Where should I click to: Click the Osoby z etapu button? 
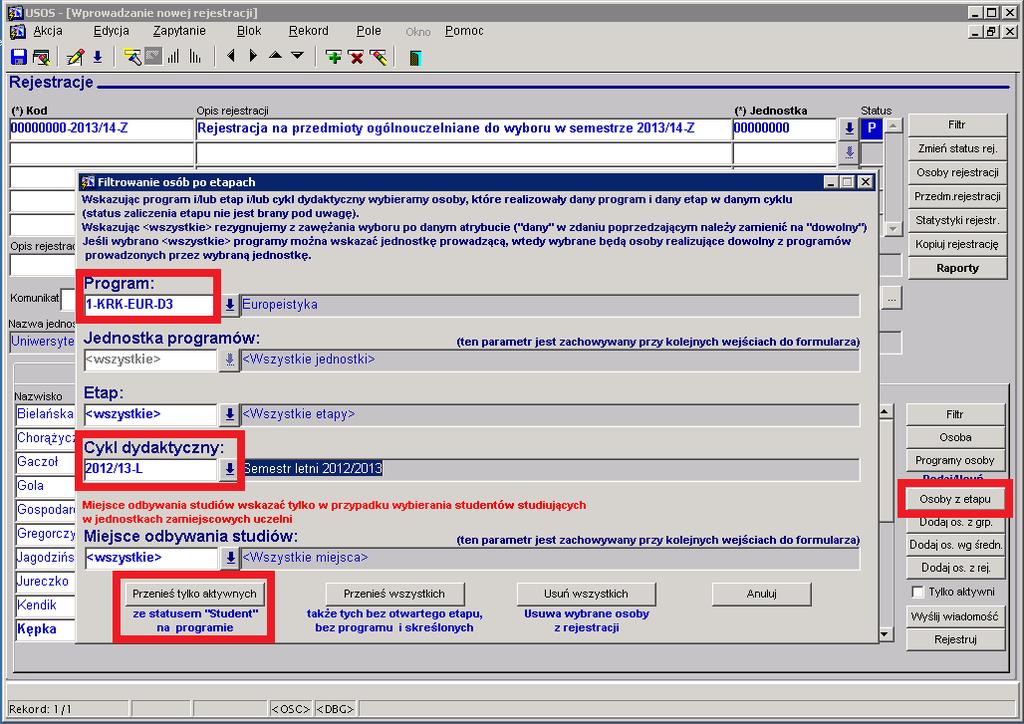pyautogui.click(x=955, y=499)
